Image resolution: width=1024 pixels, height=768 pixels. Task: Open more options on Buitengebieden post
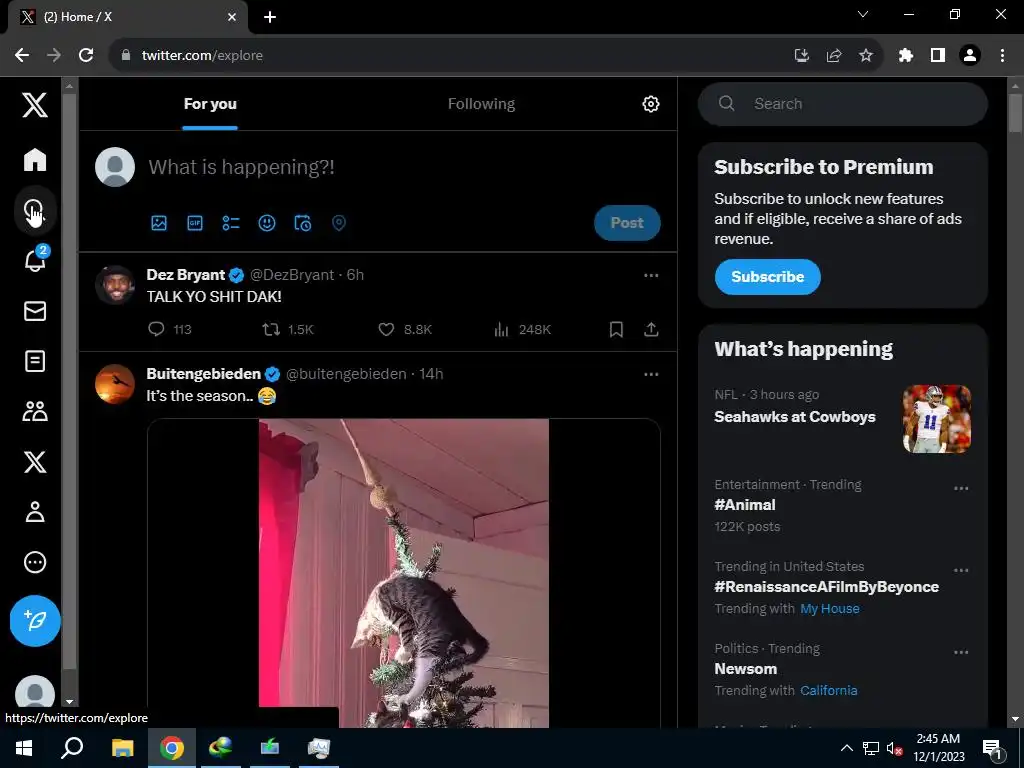(651, 374)
